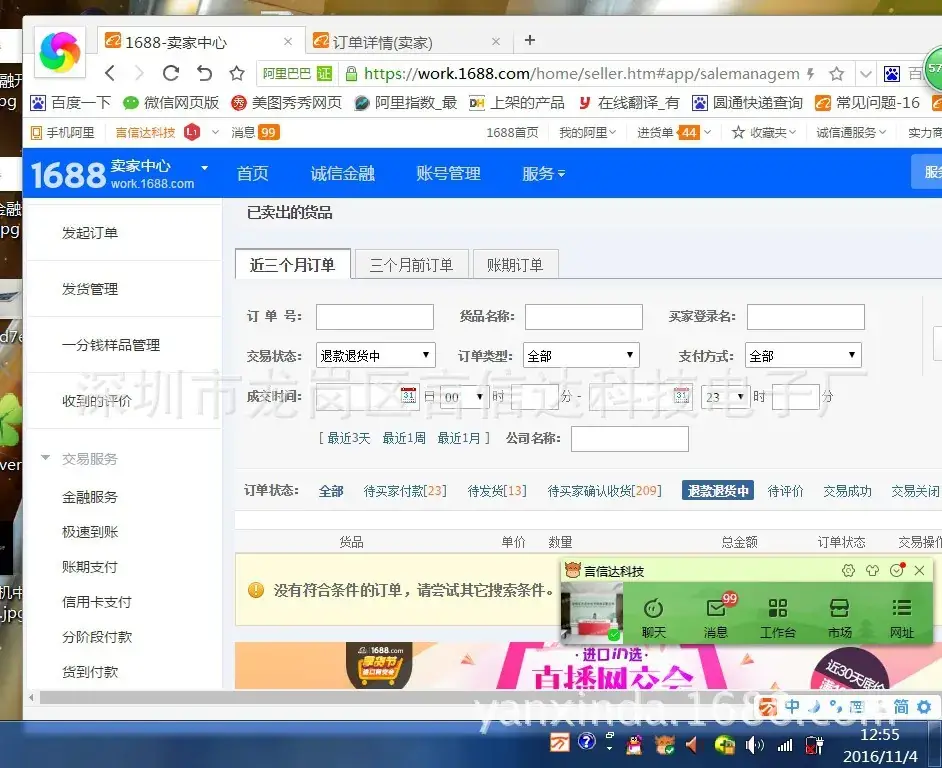This screenshot has width=942, height=768.
Task: Filter orders by 待买家付款[23]
Action: [405, 491]
